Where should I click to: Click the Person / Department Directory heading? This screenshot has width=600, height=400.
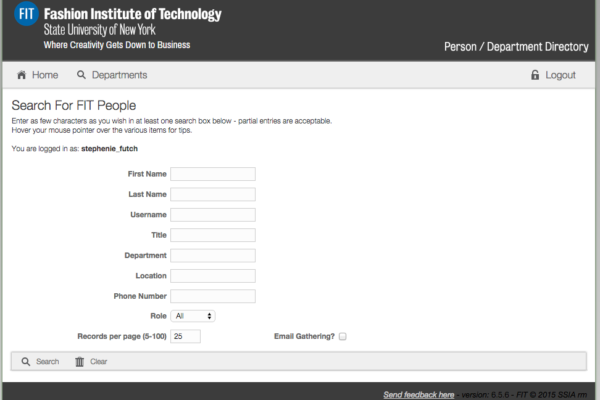click(516, 47)
